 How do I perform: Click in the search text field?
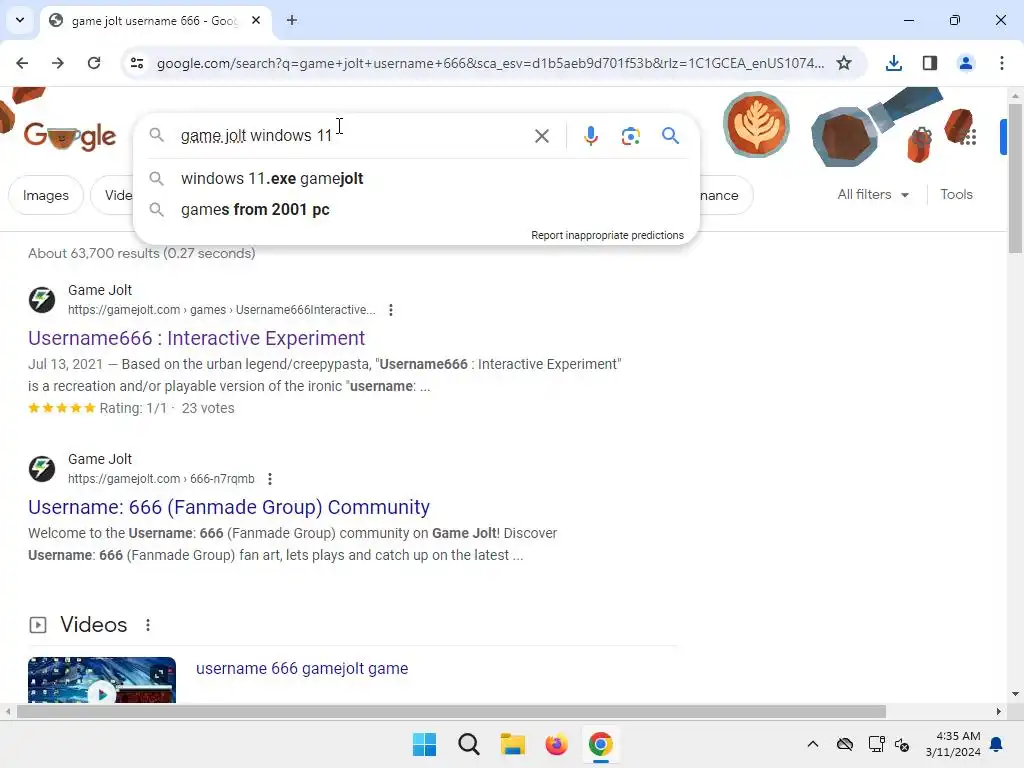pyautogui.click(x=353, y=136)
